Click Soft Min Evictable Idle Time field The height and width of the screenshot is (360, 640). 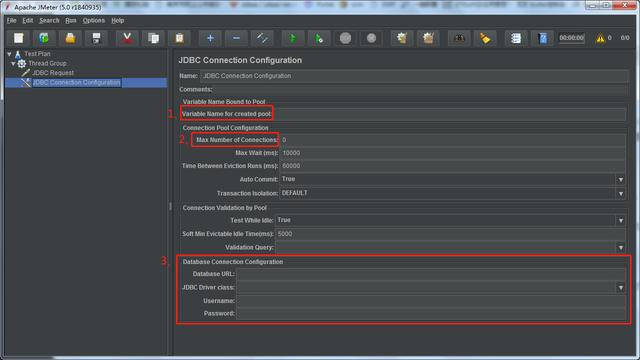450,234
